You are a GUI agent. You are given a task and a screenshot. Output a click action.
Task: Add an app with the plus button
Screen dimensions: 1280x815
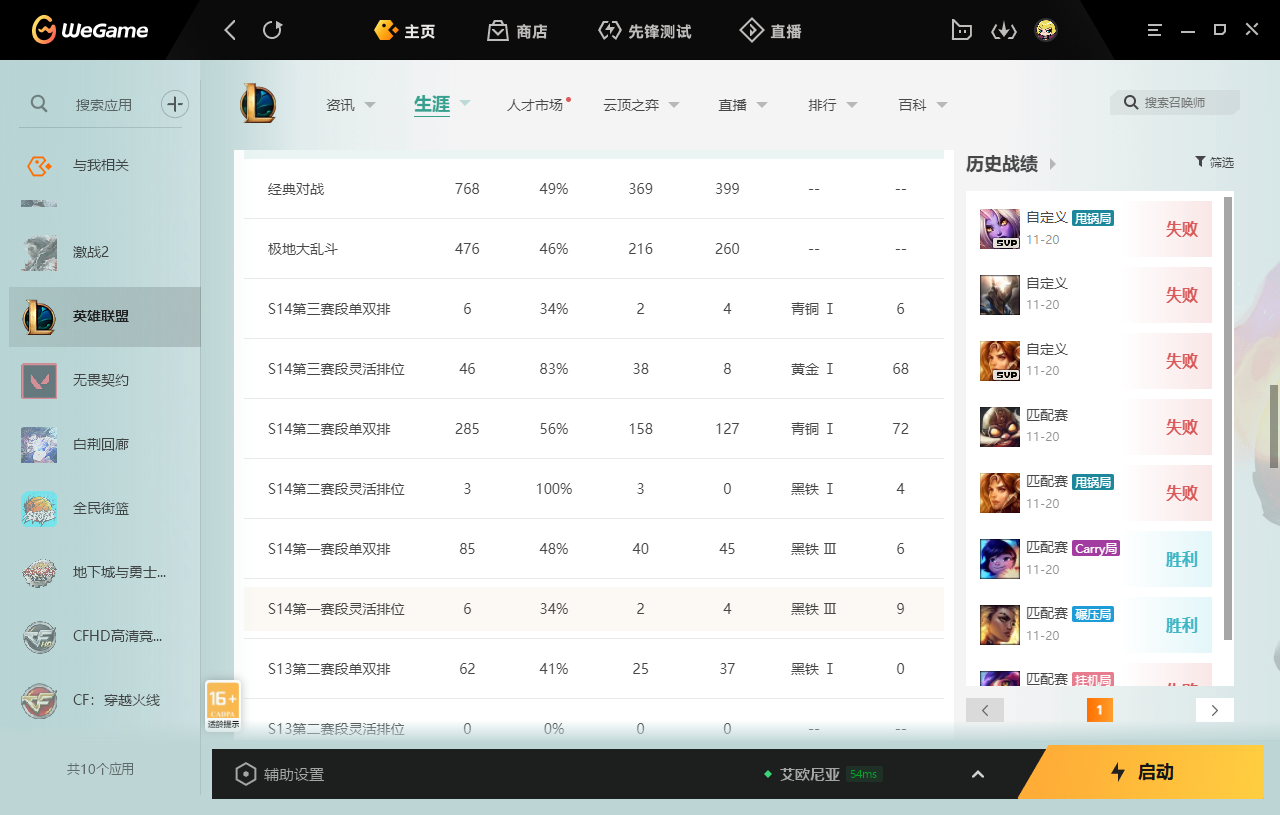click(175, 103)
